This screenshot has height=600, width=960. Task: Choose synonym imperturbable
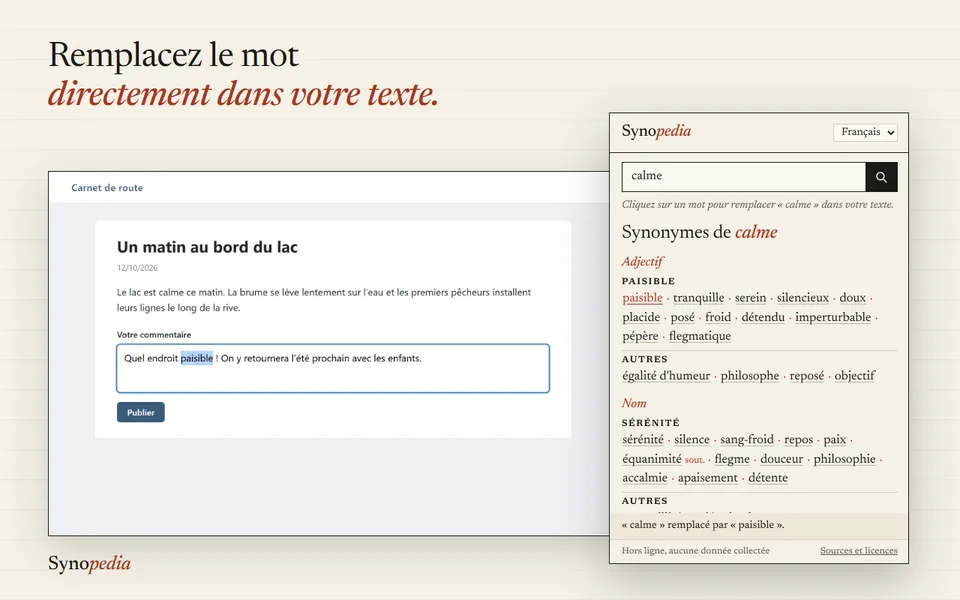(833, 317)
